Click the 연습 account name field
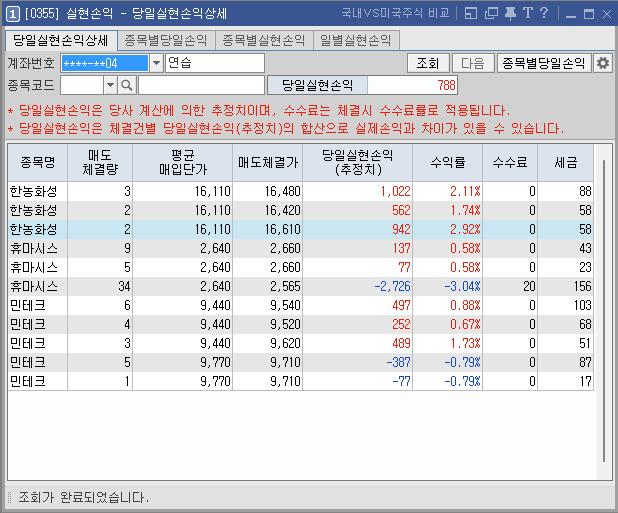618x513 pixels. click(215, 63)
